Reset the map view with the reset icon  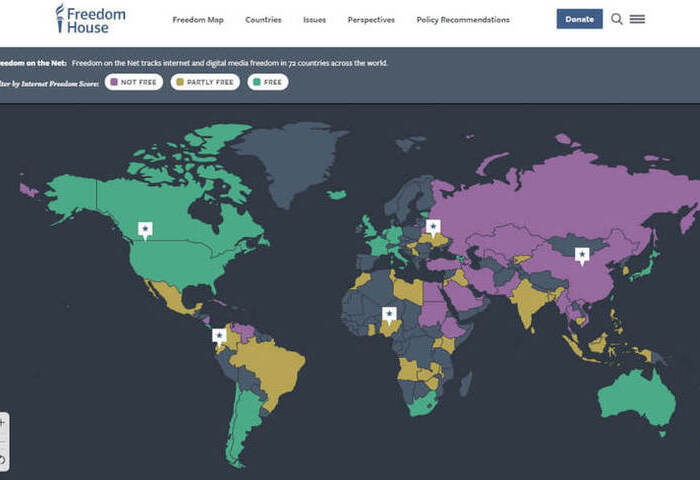pyautogui.click(x=3, y=460)
